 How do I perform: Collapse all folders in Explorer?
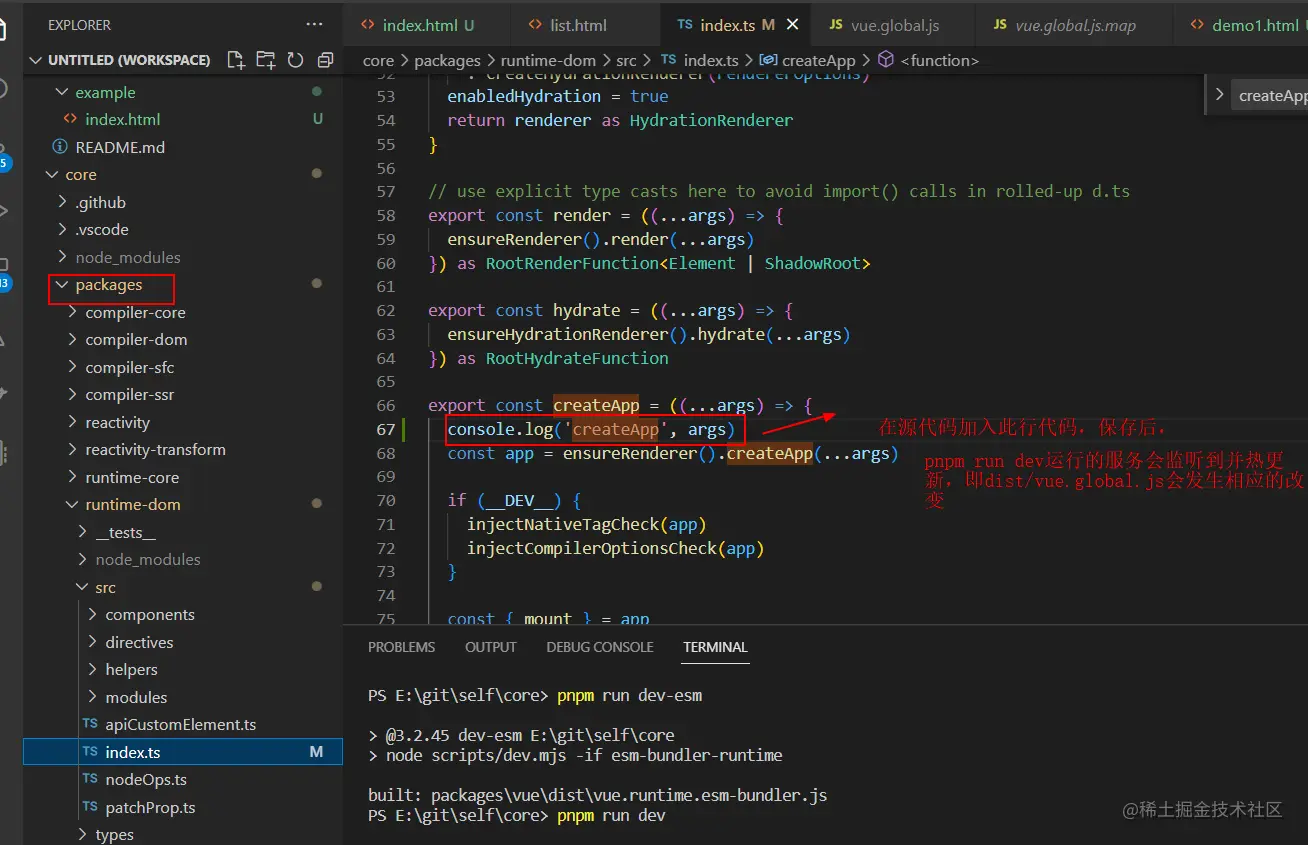pyautogui.click(x=325, y=60)
